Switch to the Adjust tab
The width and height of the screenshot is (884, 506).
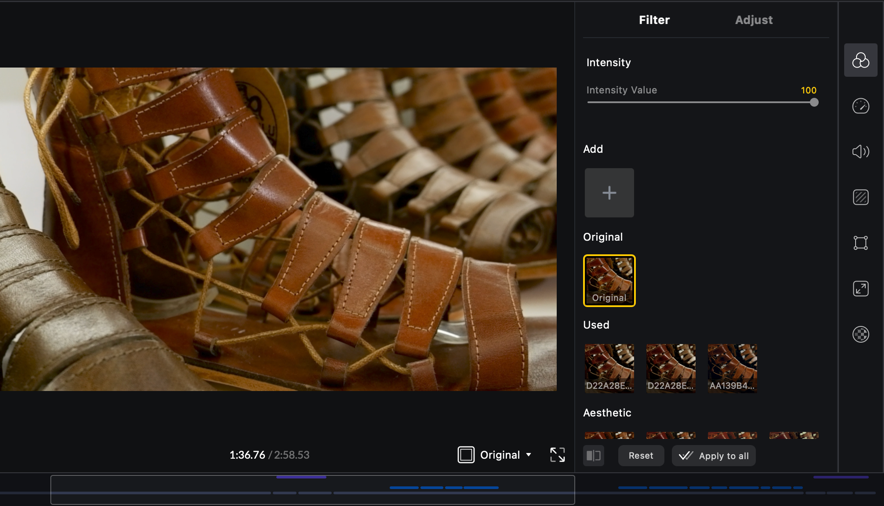click(x=753, y=20)
